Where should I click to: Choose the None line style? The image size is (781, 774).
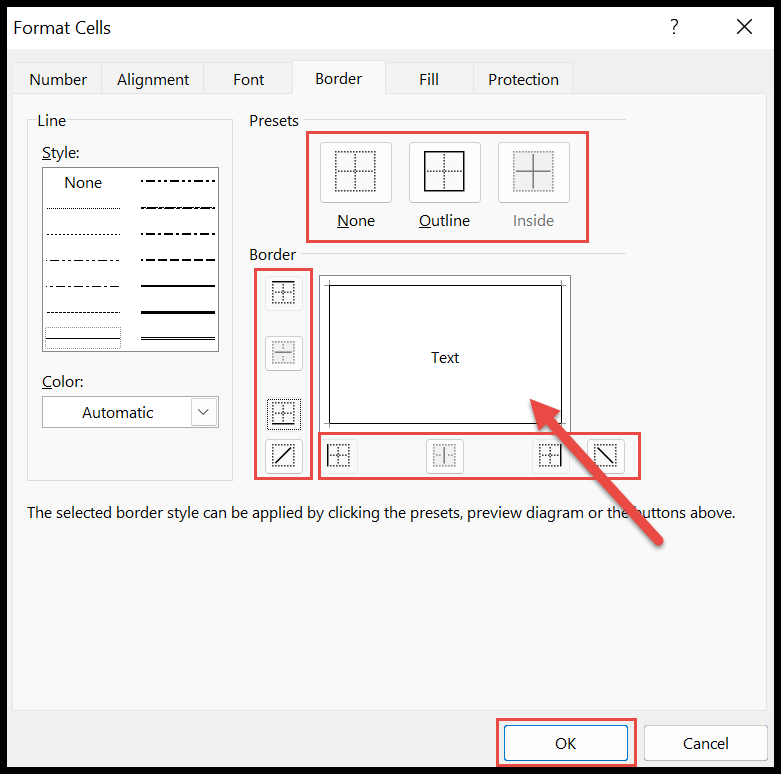[x=83, y=183]
